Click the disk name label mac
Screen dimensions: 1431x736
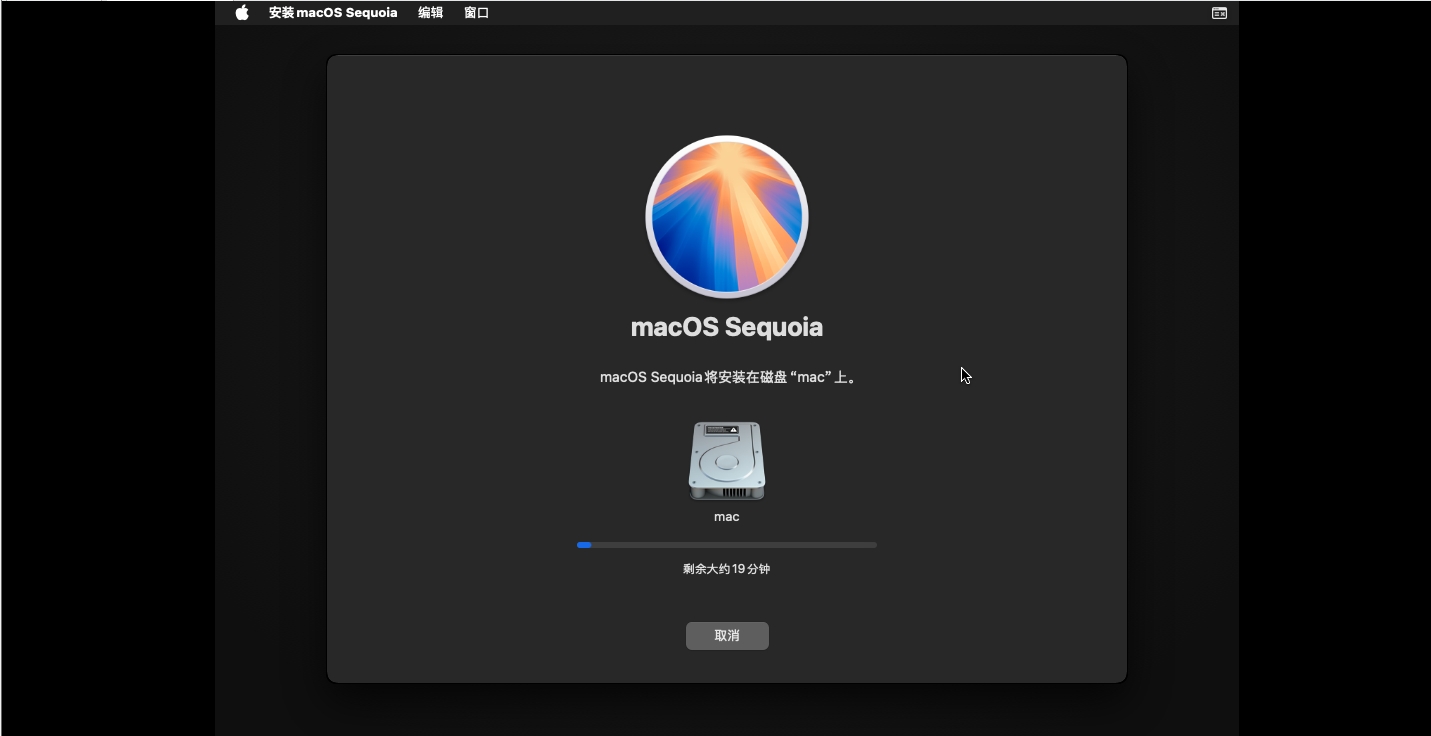tap(727, 517)
